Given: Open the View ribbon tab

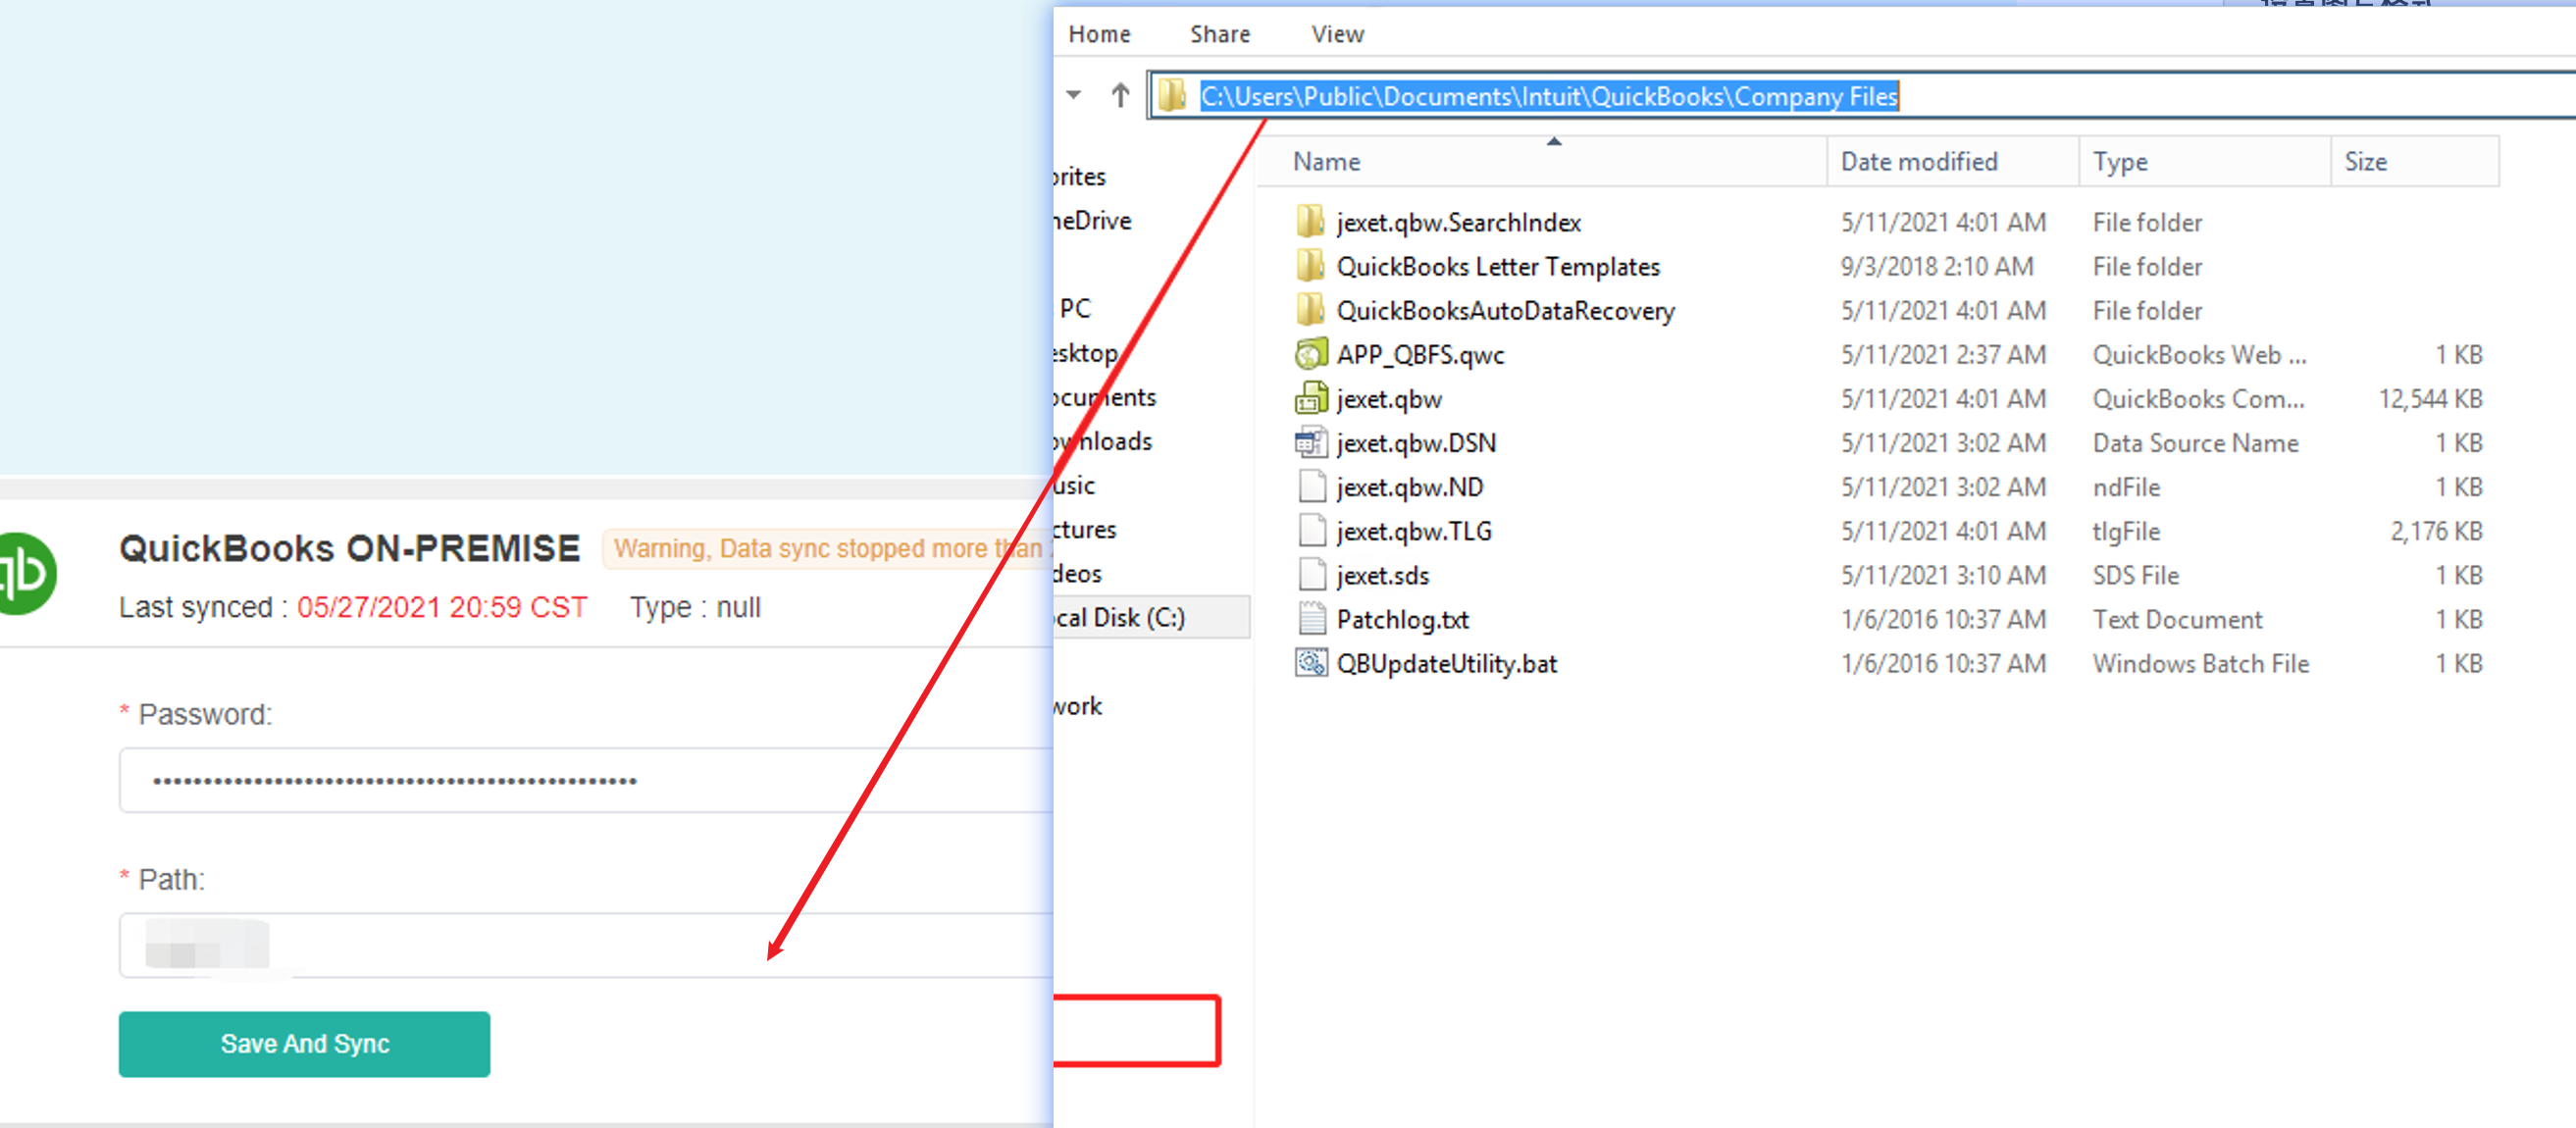Looking at the screenshot, I should [1337, 35].
